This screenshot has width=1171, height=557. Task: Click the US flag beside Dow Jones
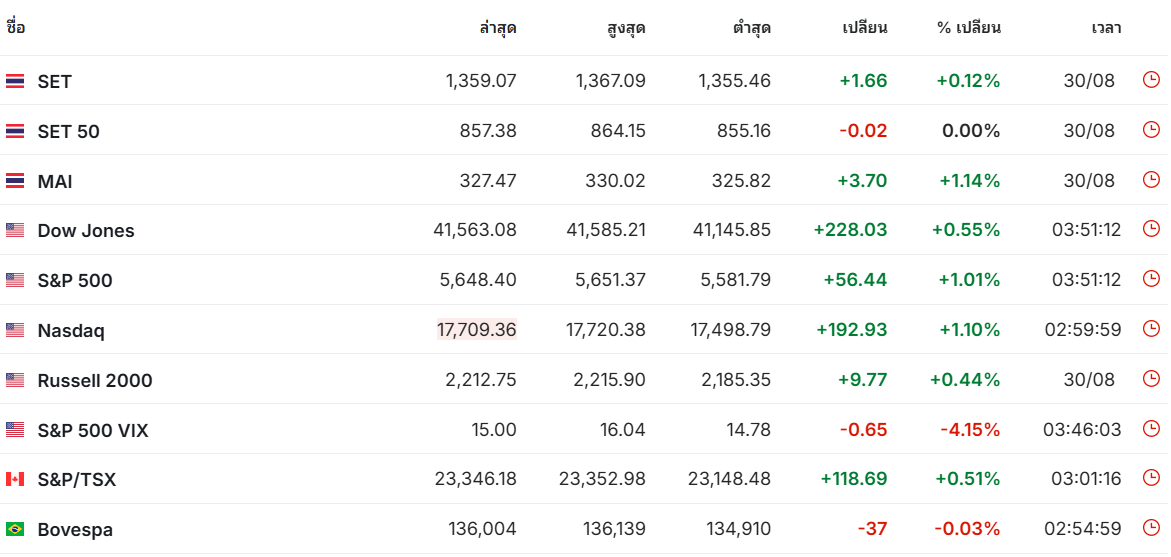(15, 230)
